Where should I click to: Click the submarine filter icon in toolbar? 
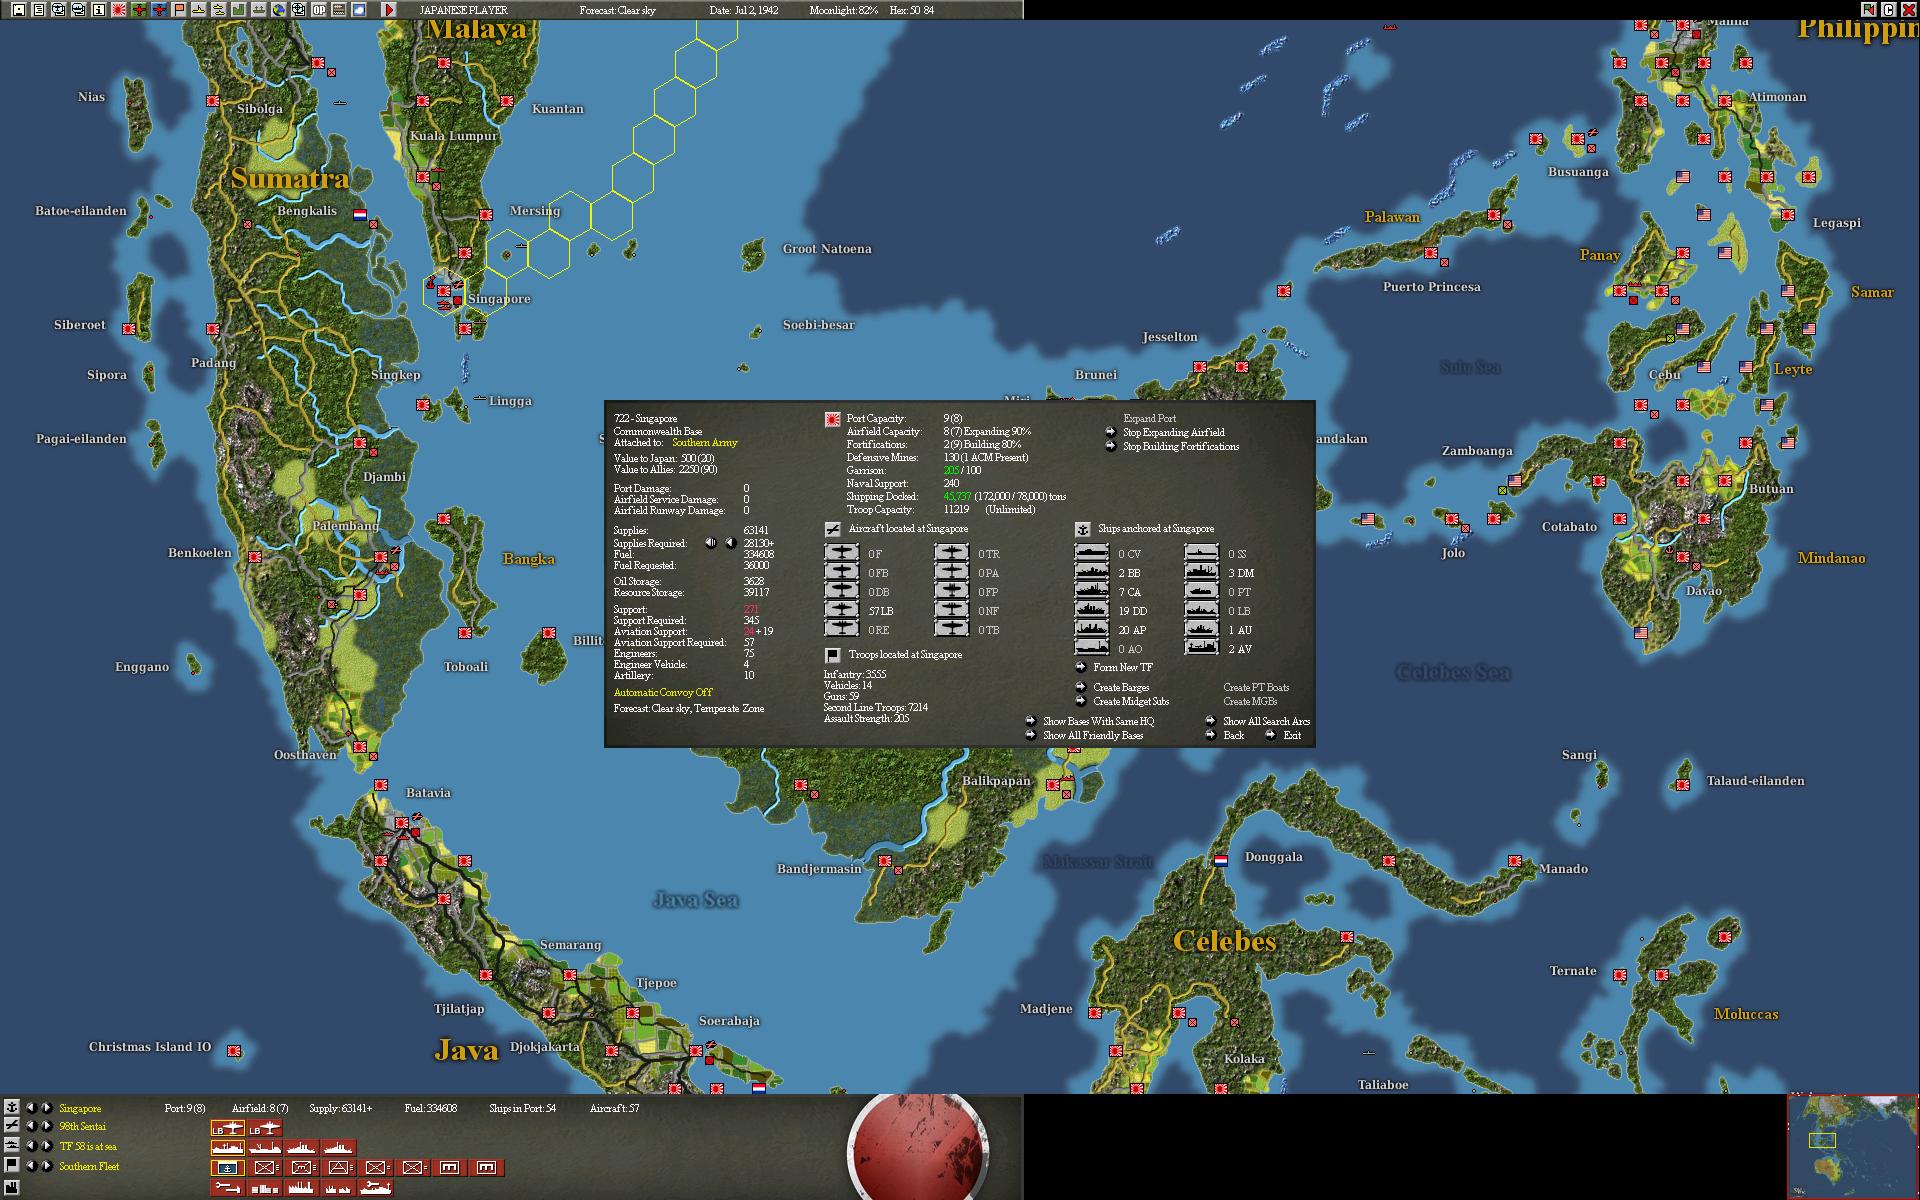tap(198, 10)
